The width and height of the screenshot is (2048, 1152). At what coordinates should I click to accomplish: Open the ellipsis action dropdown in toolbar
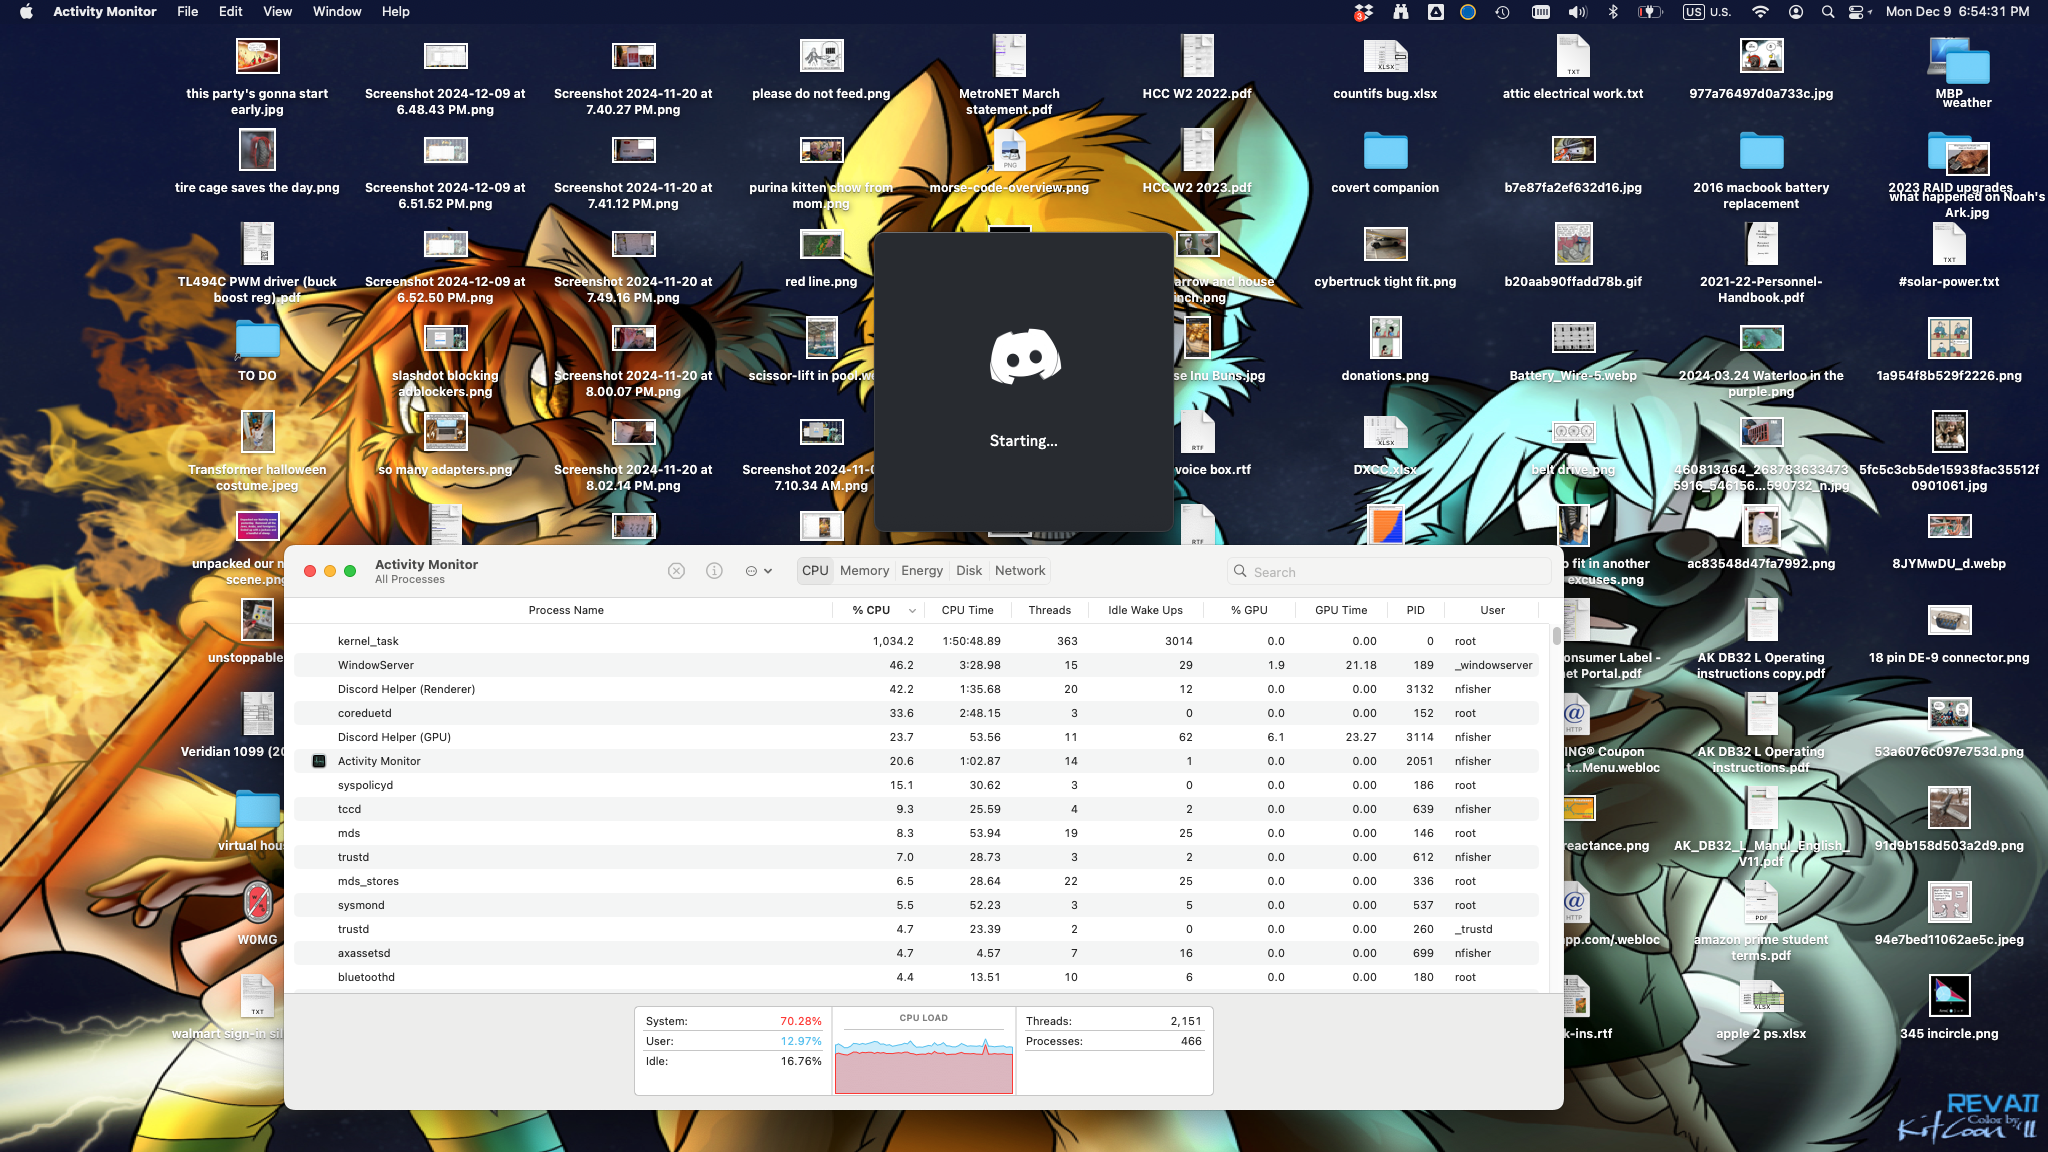click(758, 571)
